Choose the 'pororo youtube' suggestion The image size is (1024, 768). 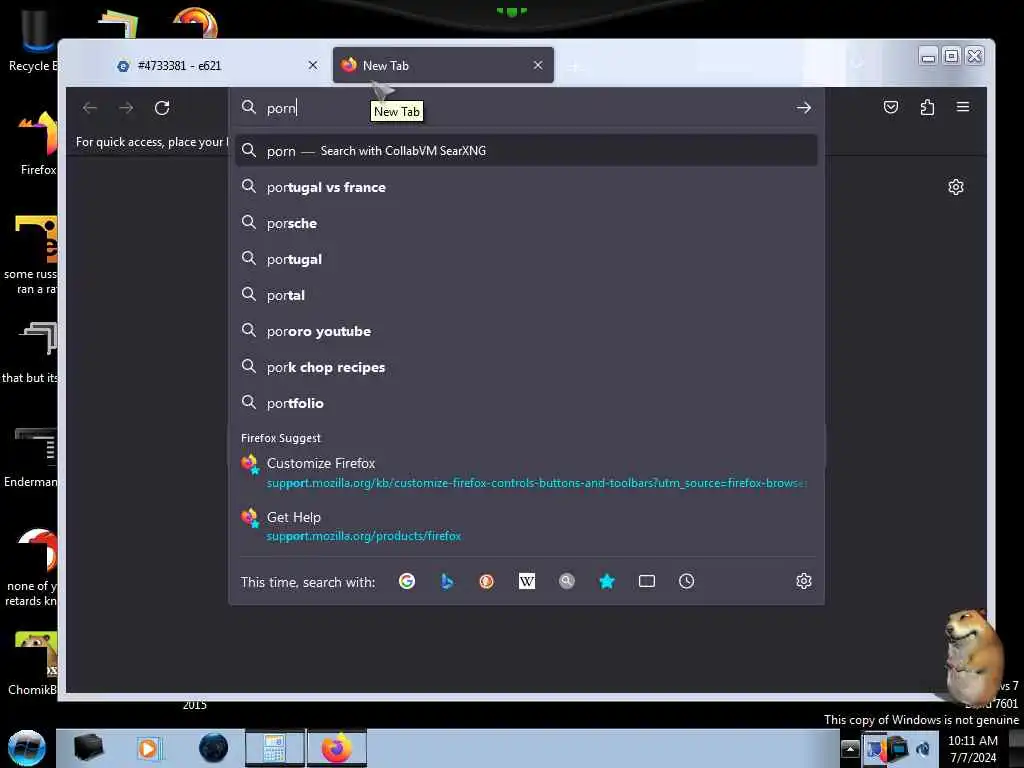[526, 331]
